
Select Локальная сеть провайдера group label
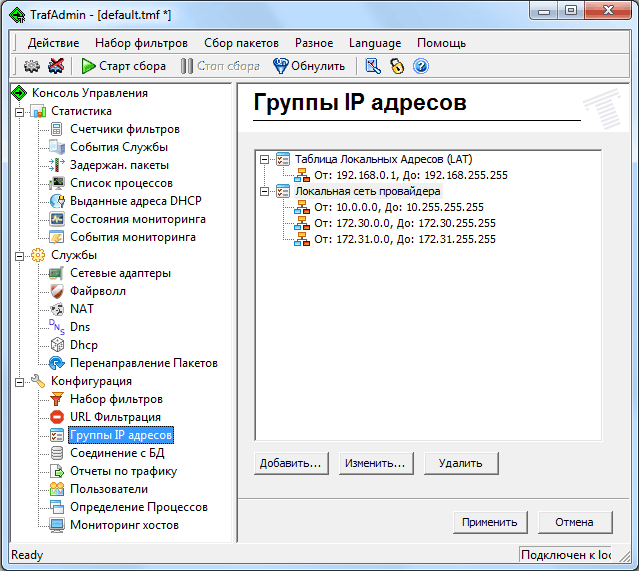[x=368, y=191]
